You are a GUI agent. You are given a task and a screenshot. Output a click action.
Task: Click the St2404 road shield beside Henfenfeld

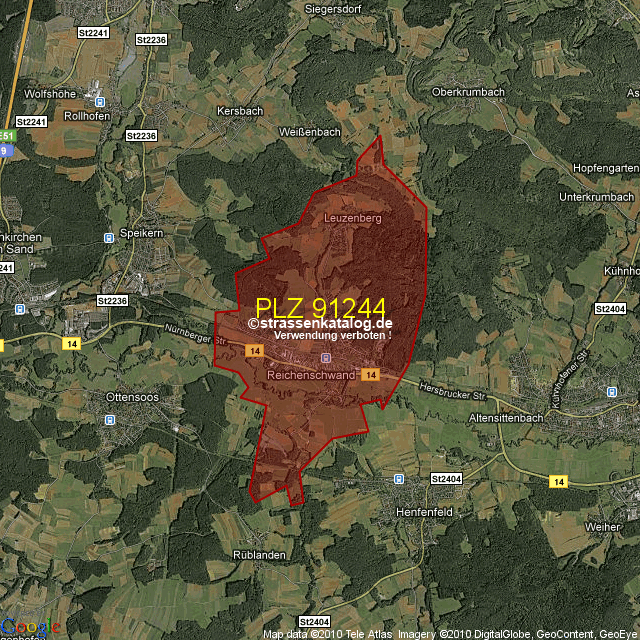[446, 480]
